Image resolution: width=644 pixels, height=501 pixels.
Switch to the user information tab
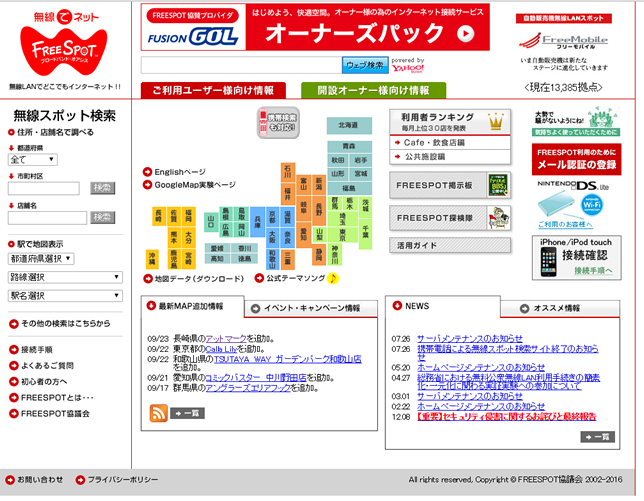coord(213,90)
